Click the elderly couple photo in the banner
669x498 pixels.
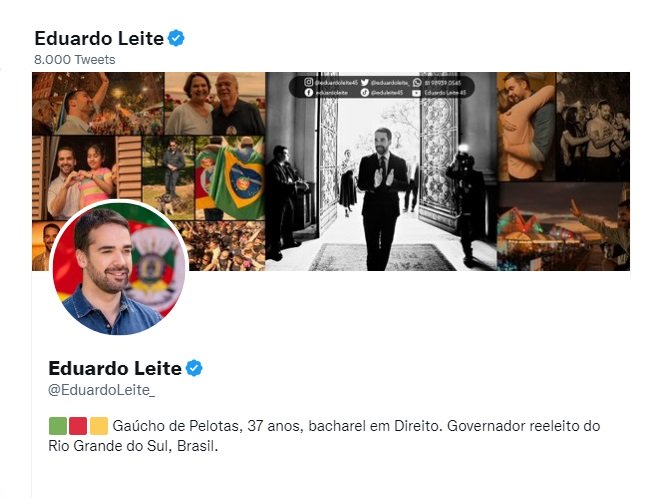215,104
